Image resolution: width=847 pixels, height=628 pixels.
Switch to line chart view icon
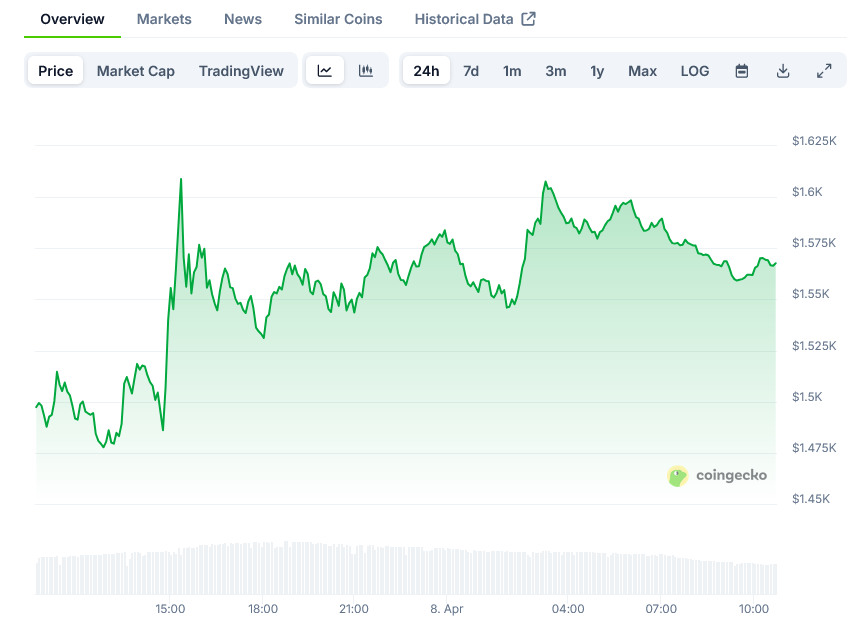(x=325, y=71)
